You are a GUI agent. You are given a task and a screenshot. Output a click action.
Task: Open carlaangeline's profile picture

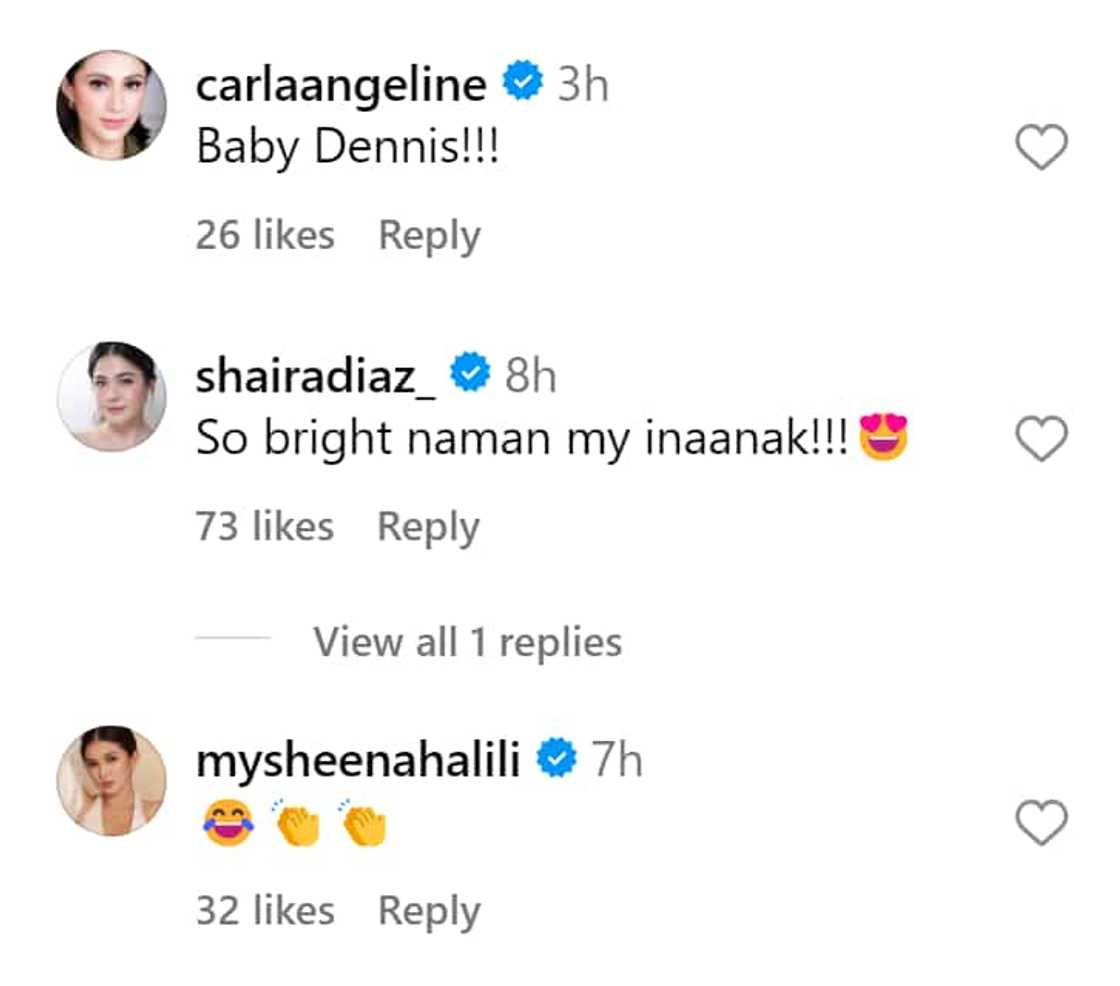coord(111,104)
